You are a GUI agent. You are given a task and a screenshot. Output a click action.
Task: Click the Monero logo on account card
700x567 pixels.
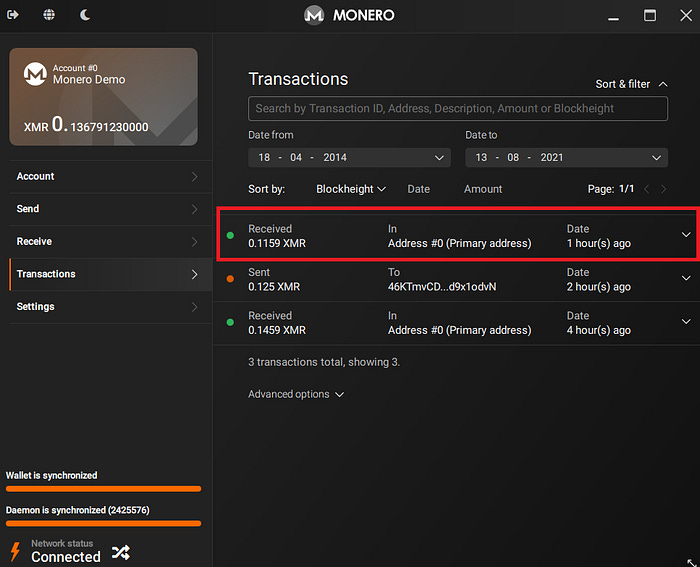(x=35, y=74)
